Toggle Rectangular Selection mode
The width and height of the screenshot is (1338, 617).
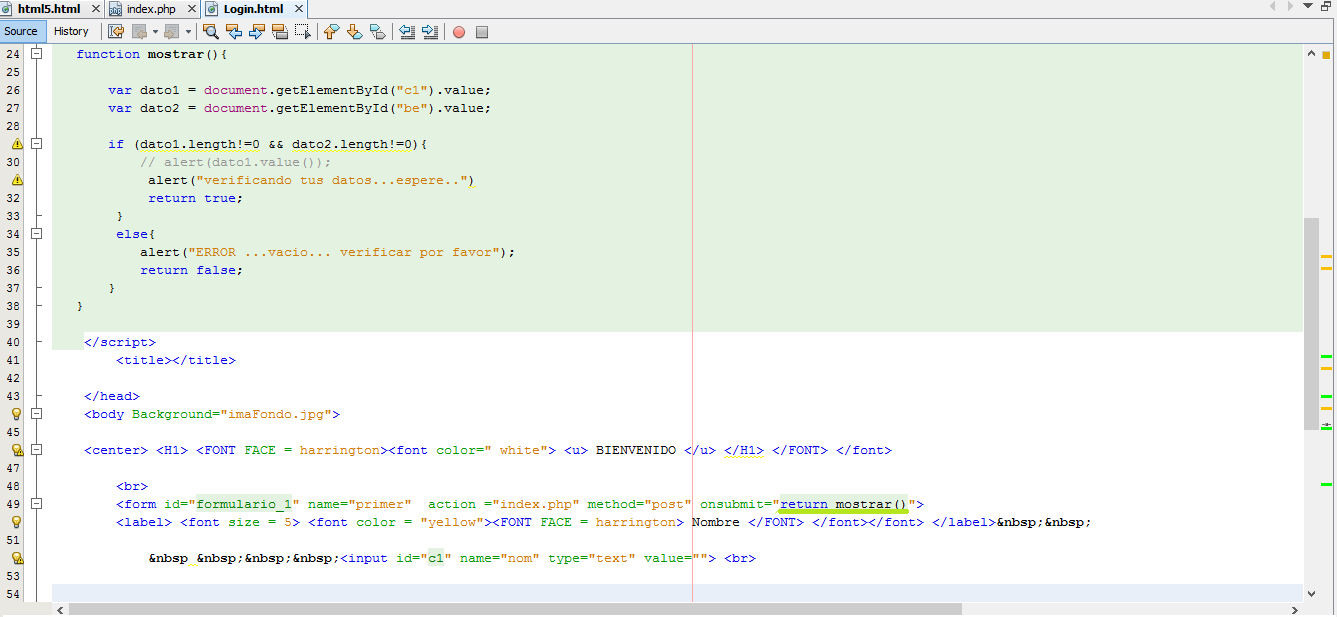[x=303, y=32]
